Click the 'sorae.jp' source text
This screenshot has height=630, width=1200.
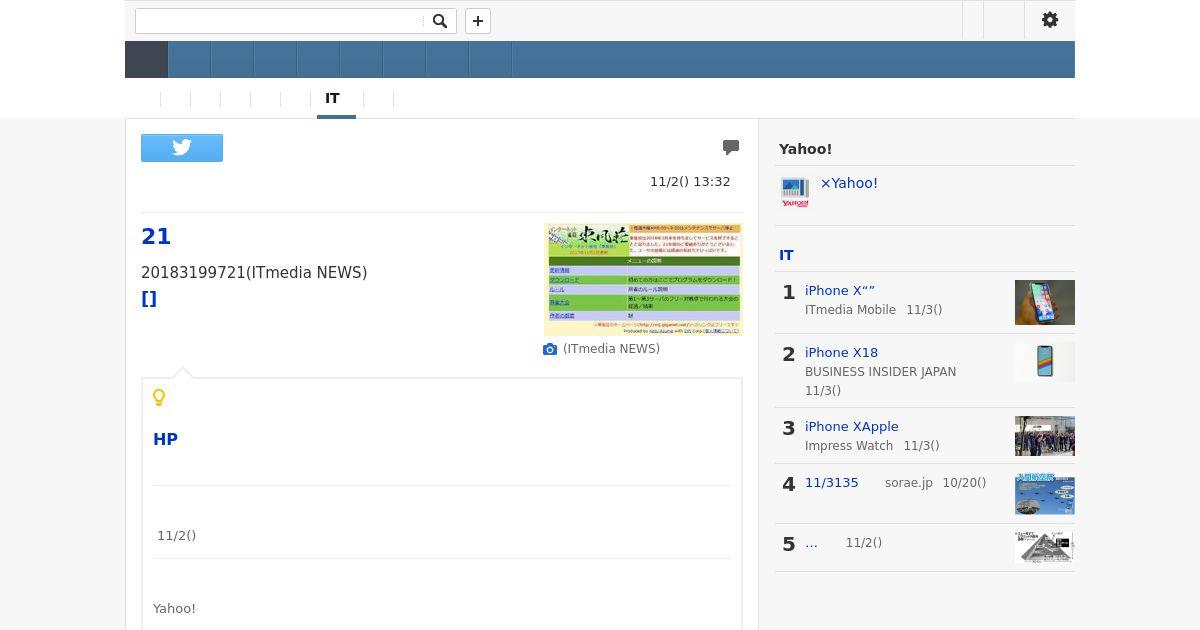pos(909,483)
